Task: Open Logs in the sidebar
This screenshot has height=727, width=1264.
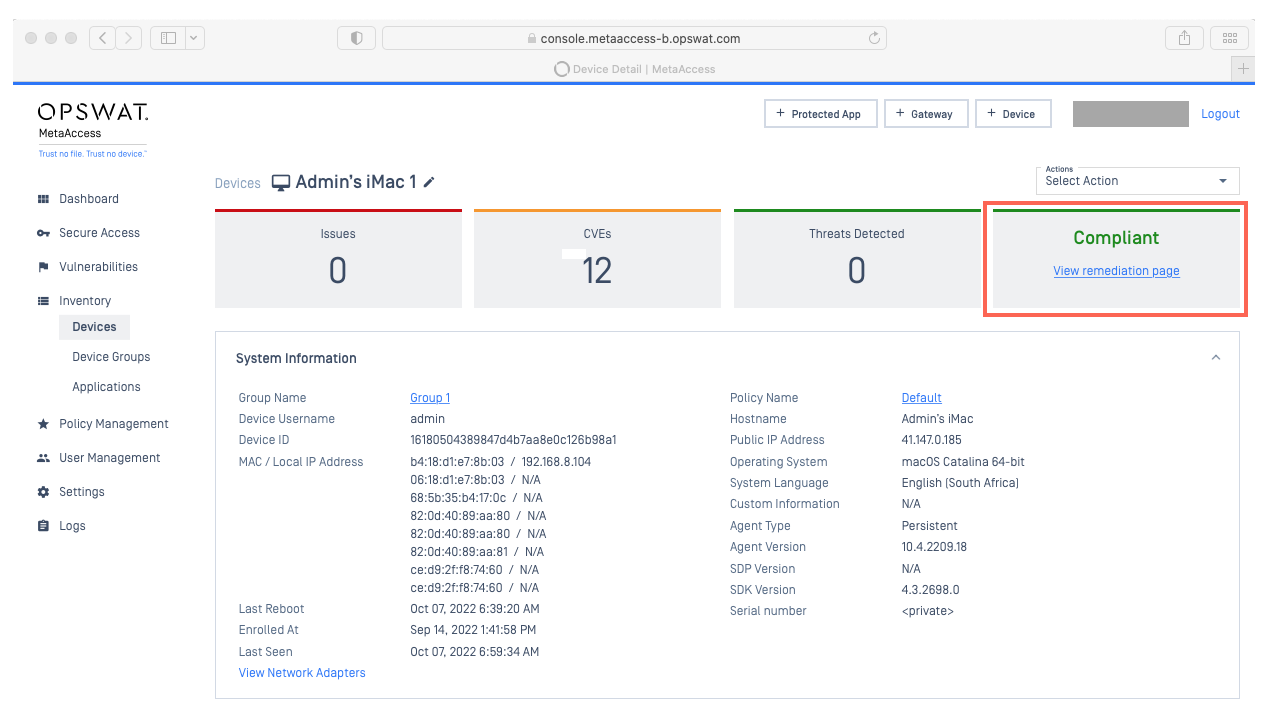Action: [x=72, y=526]
